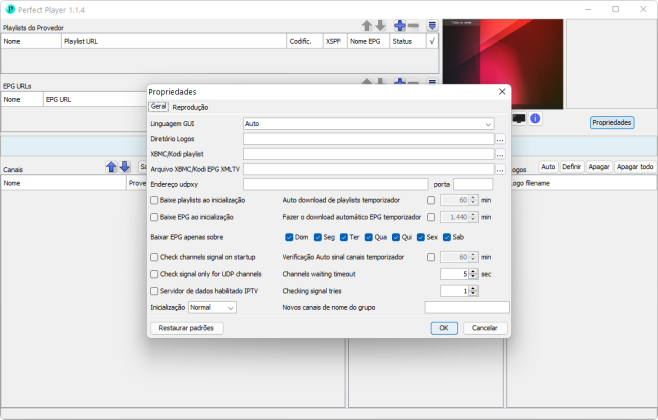Click Channels waiting timeout value field
Image resolution: width=658 pixels, height=420 pixels.
454,274
